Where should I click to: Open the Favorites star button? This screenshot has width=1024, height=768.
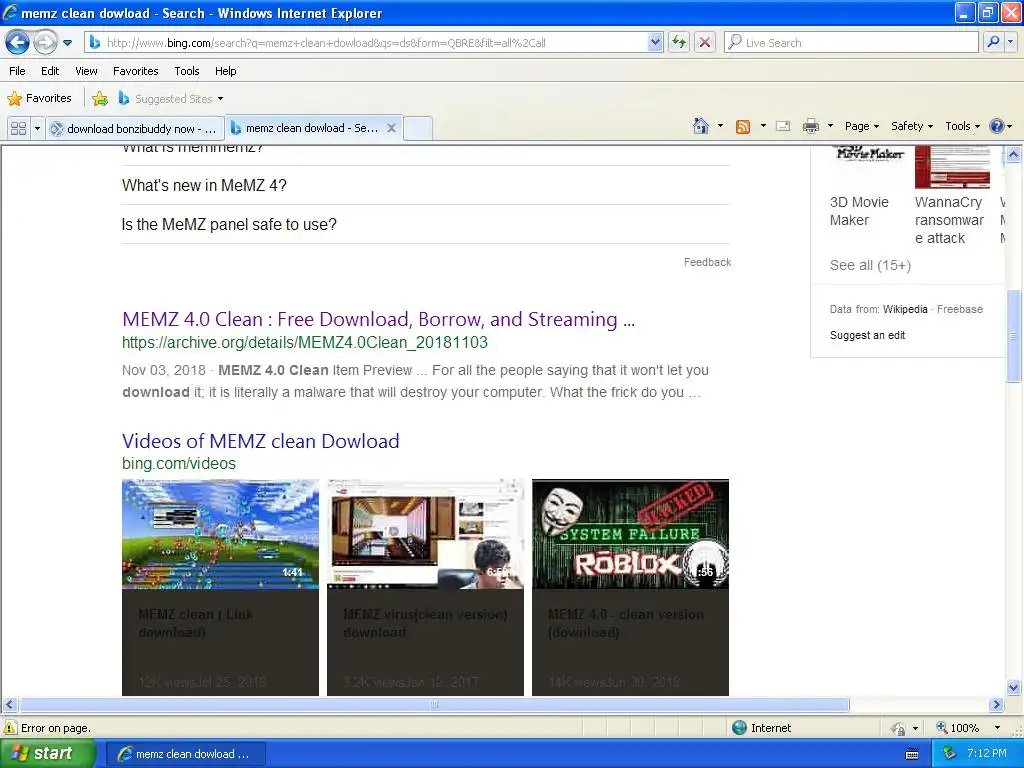pos(40,99)
